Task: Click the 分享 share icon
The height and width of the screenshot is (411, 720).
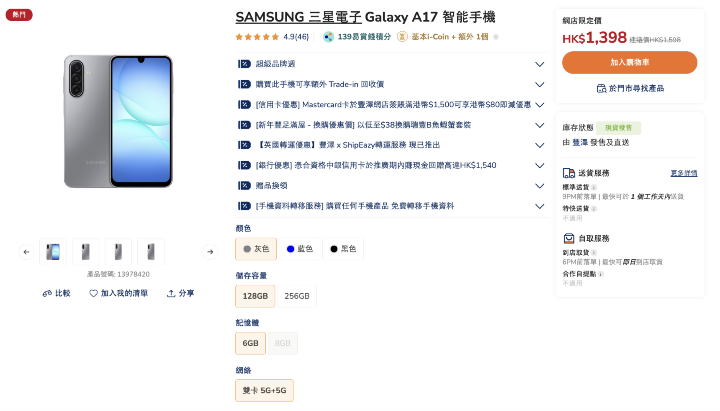Action: 171,293
